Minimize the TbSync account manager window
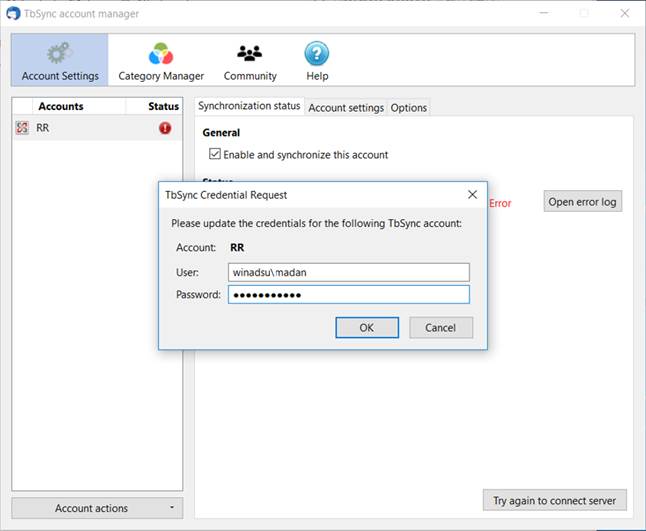Viewport: 646px width, 531px height. coord(544,14)
